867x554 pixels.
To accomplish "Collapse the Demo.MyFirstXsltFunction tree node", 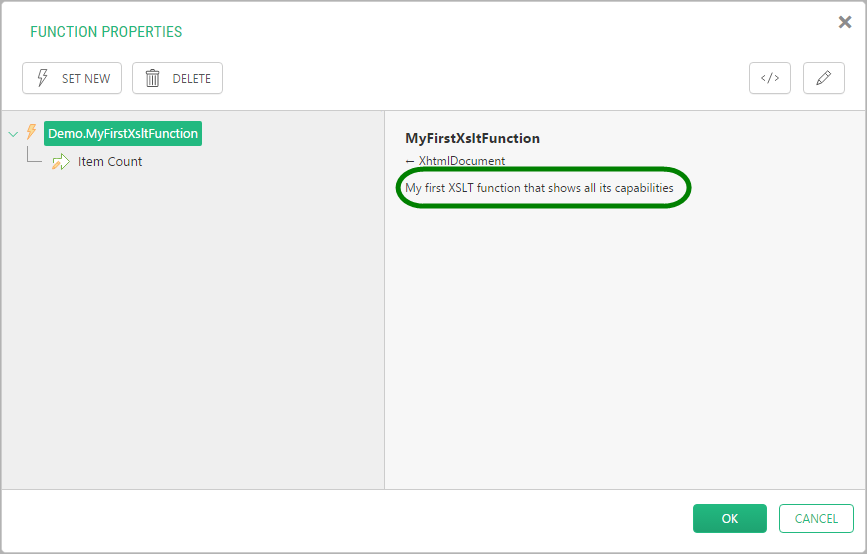I will coord(13,134).
